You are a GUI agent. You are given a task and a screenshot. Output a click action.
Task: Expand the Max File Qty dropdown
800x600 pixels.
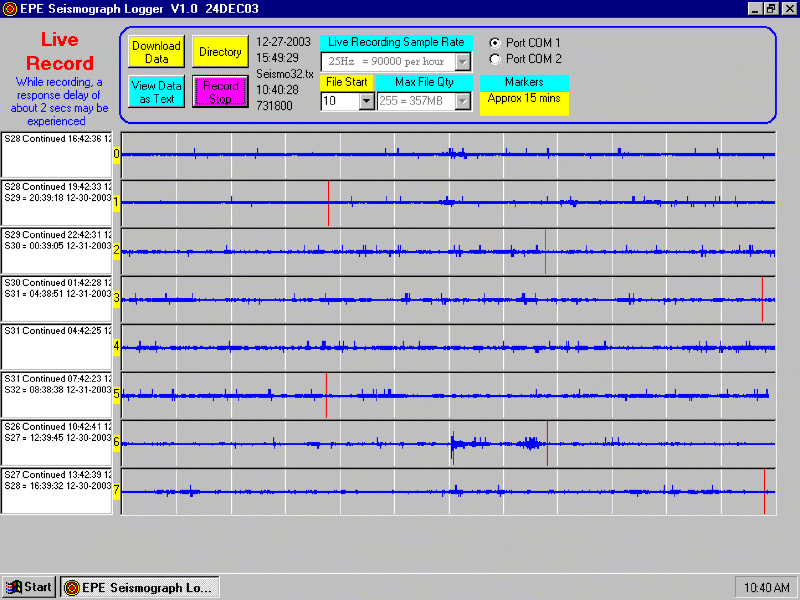[x=462, y=101]
